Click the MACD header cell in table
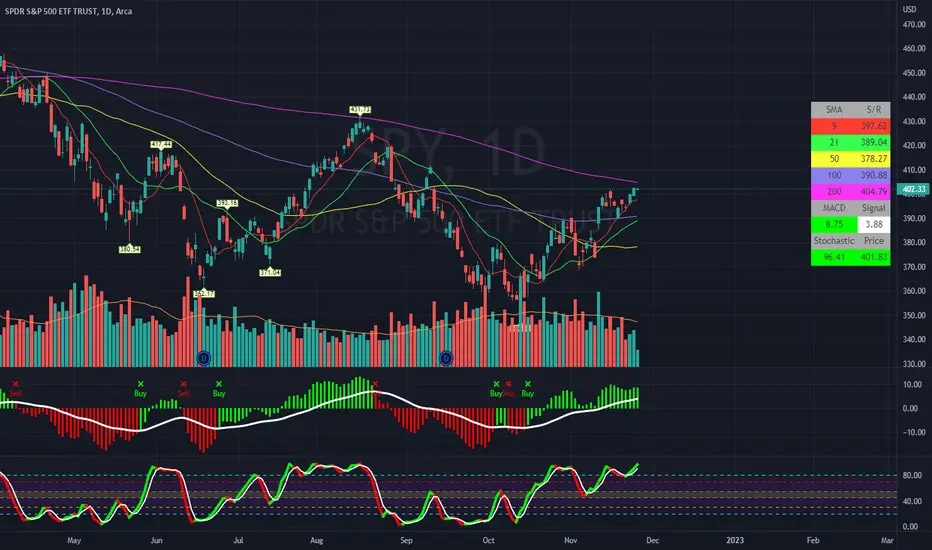 pyautogui.click(x=834, y=208)
